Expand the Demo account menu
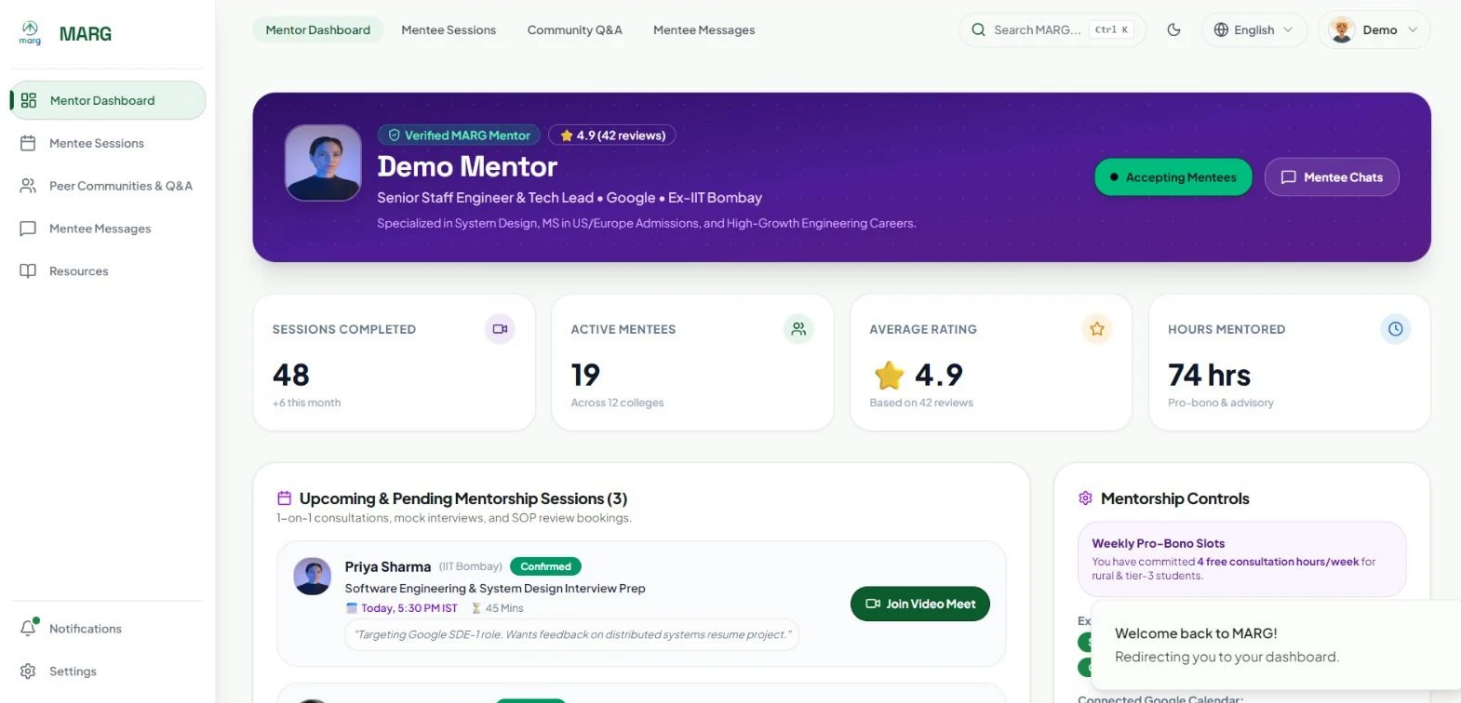The image size is (1461, 703). click(x=1374, y=30)
